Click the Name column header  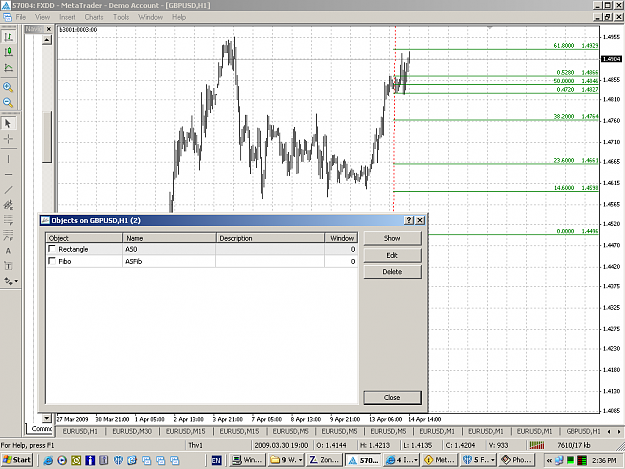(169, 238)
